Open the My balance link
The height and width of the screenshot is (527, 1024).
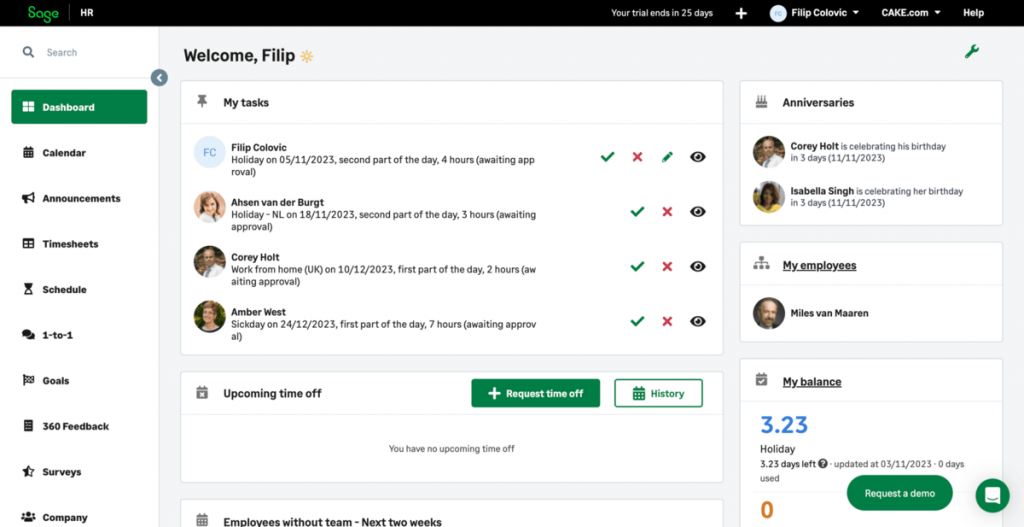pyautogui.click(x=812, y=381)
